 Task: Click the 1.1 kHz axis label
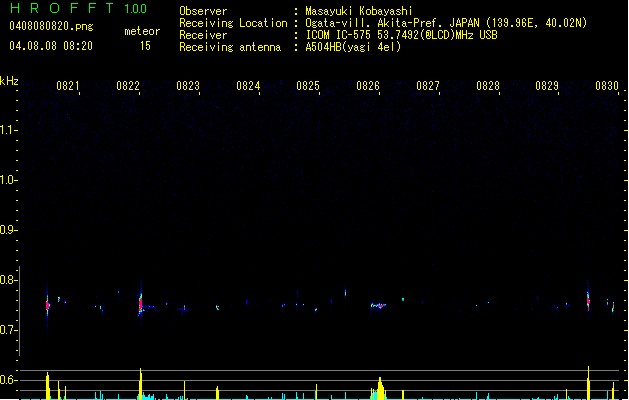tap(8, 130)
